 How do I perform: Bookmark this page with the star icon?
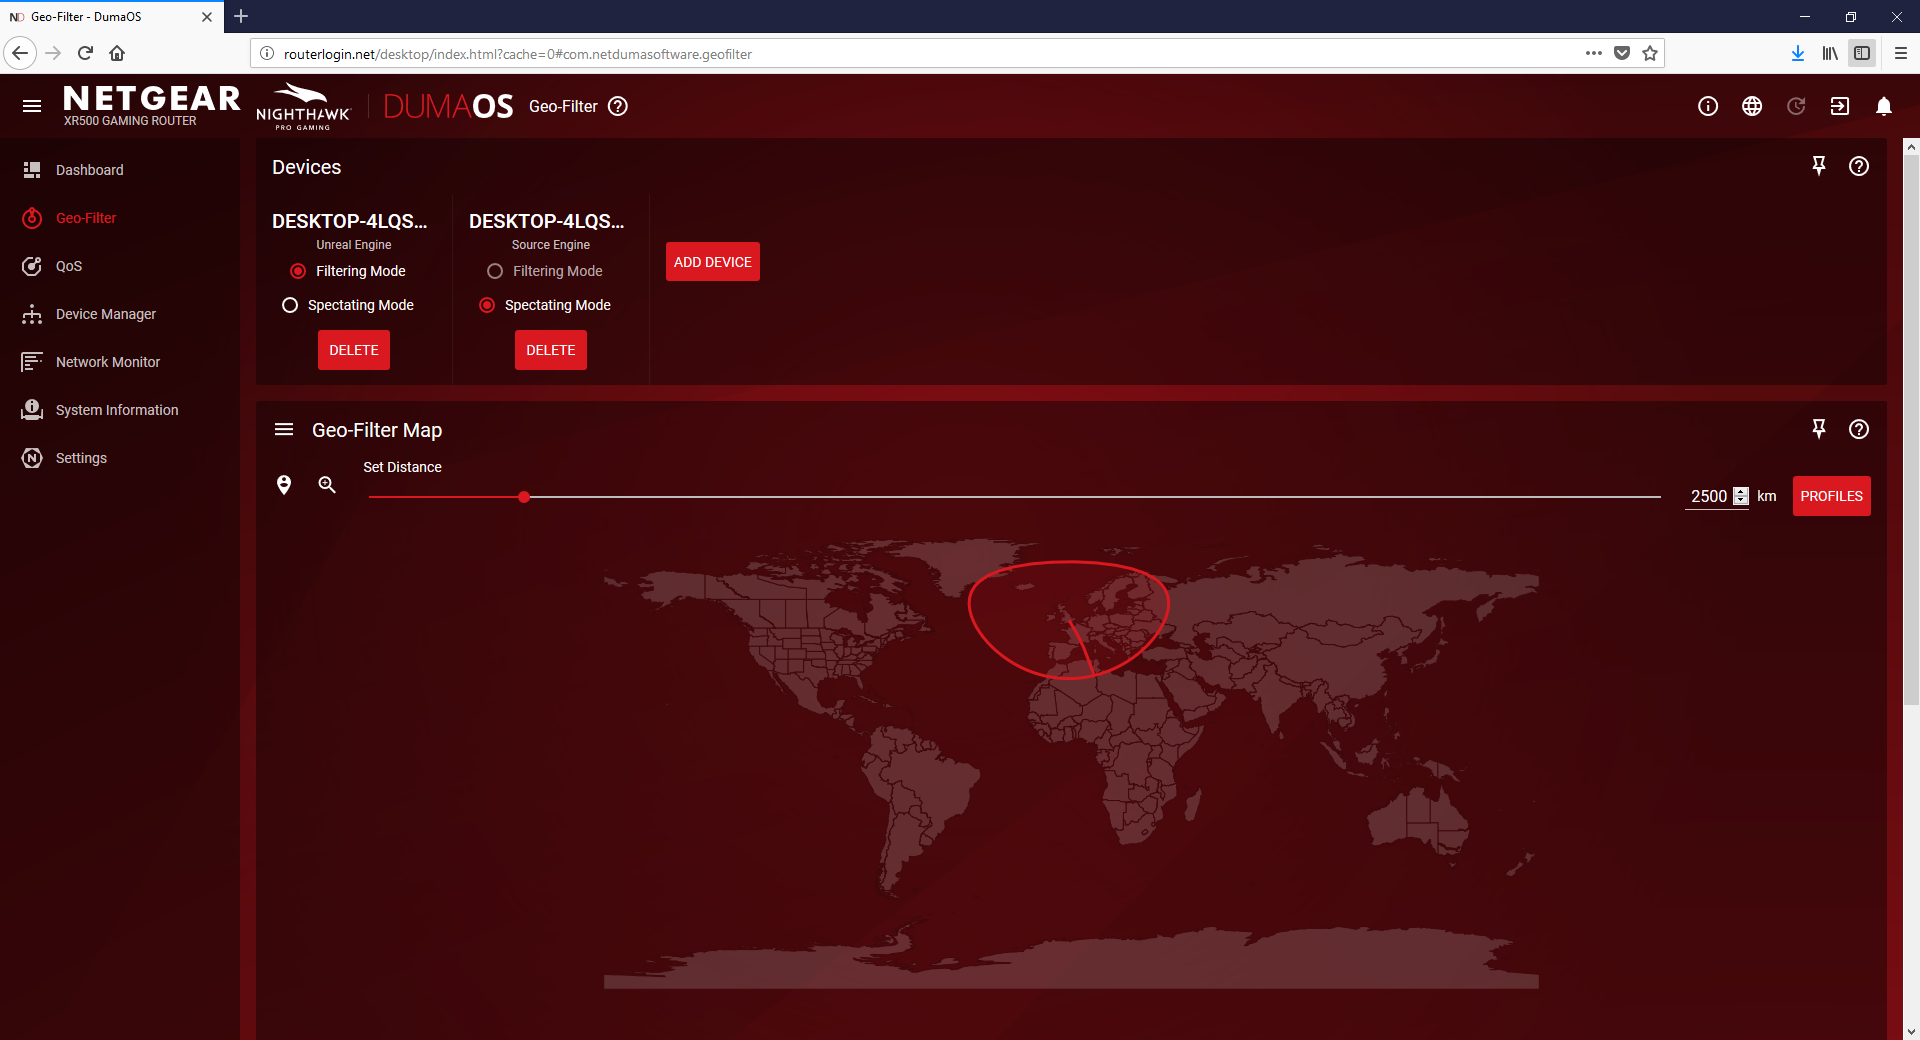click(1650, 53)
